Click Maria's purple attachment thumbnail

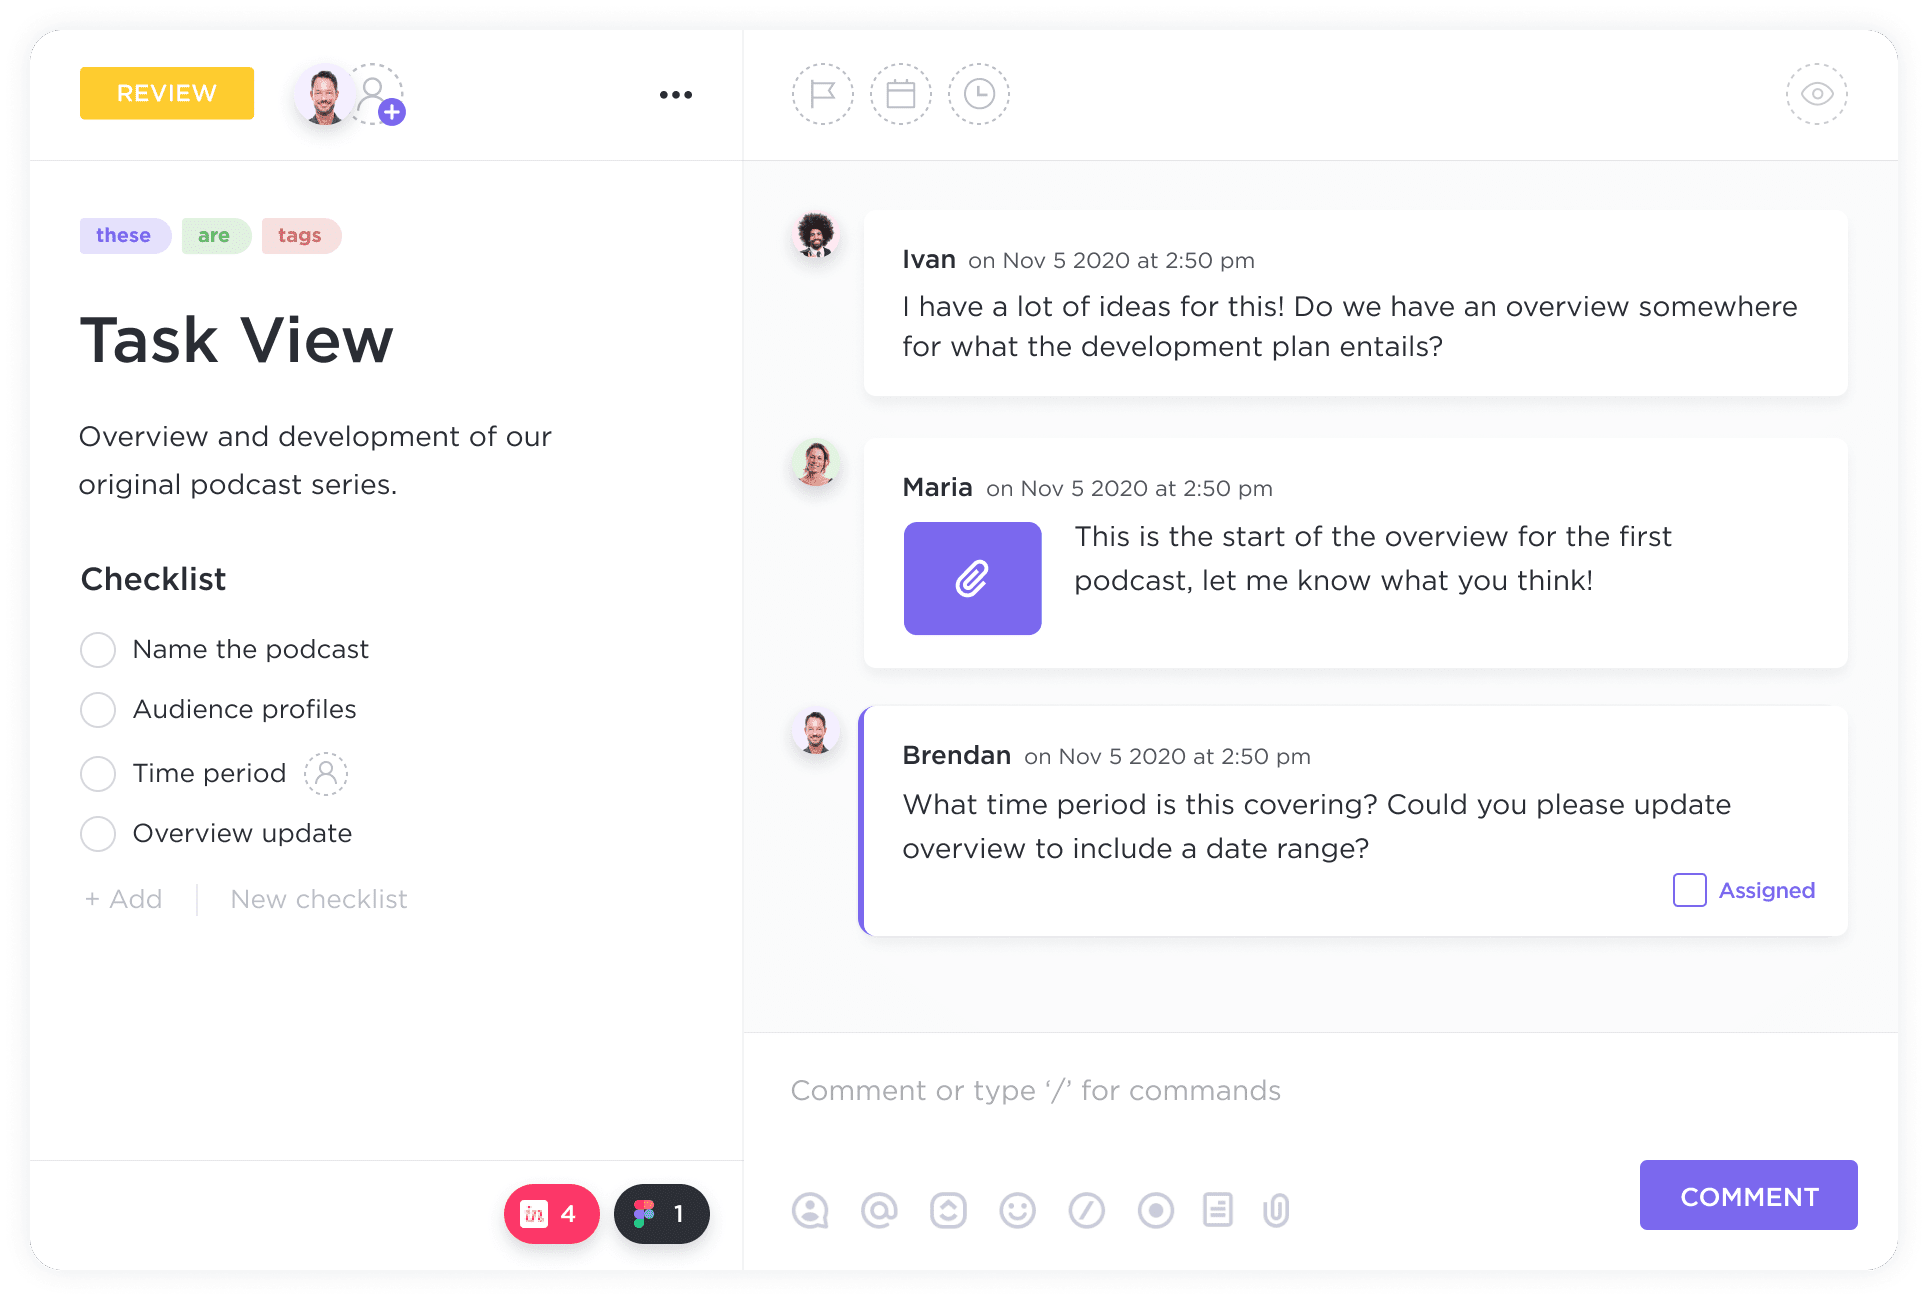tap(972, 579)
